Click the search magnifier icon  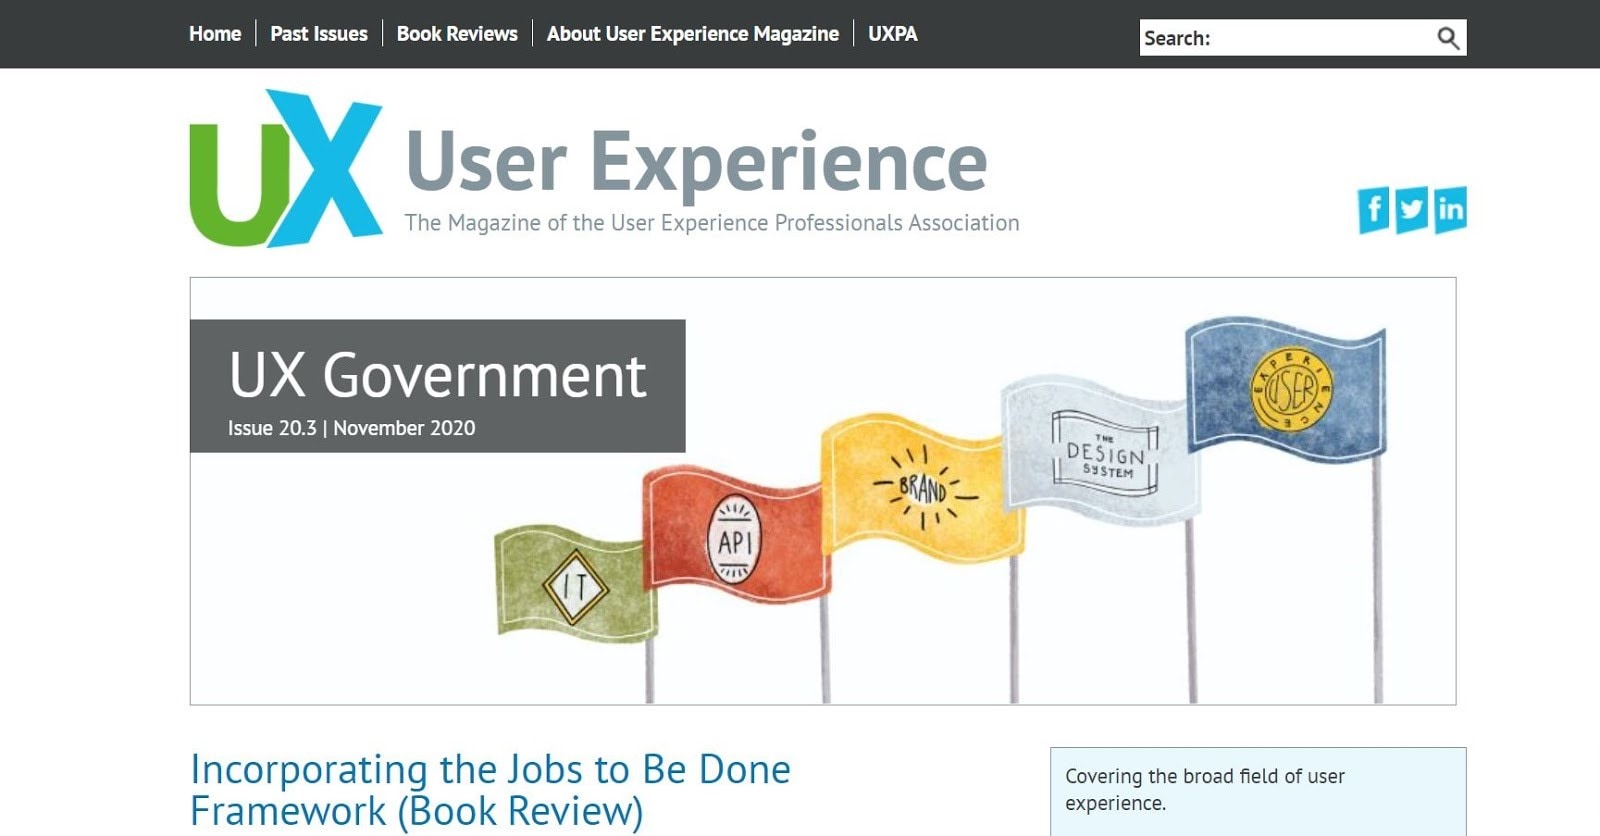coord(1448,38)
